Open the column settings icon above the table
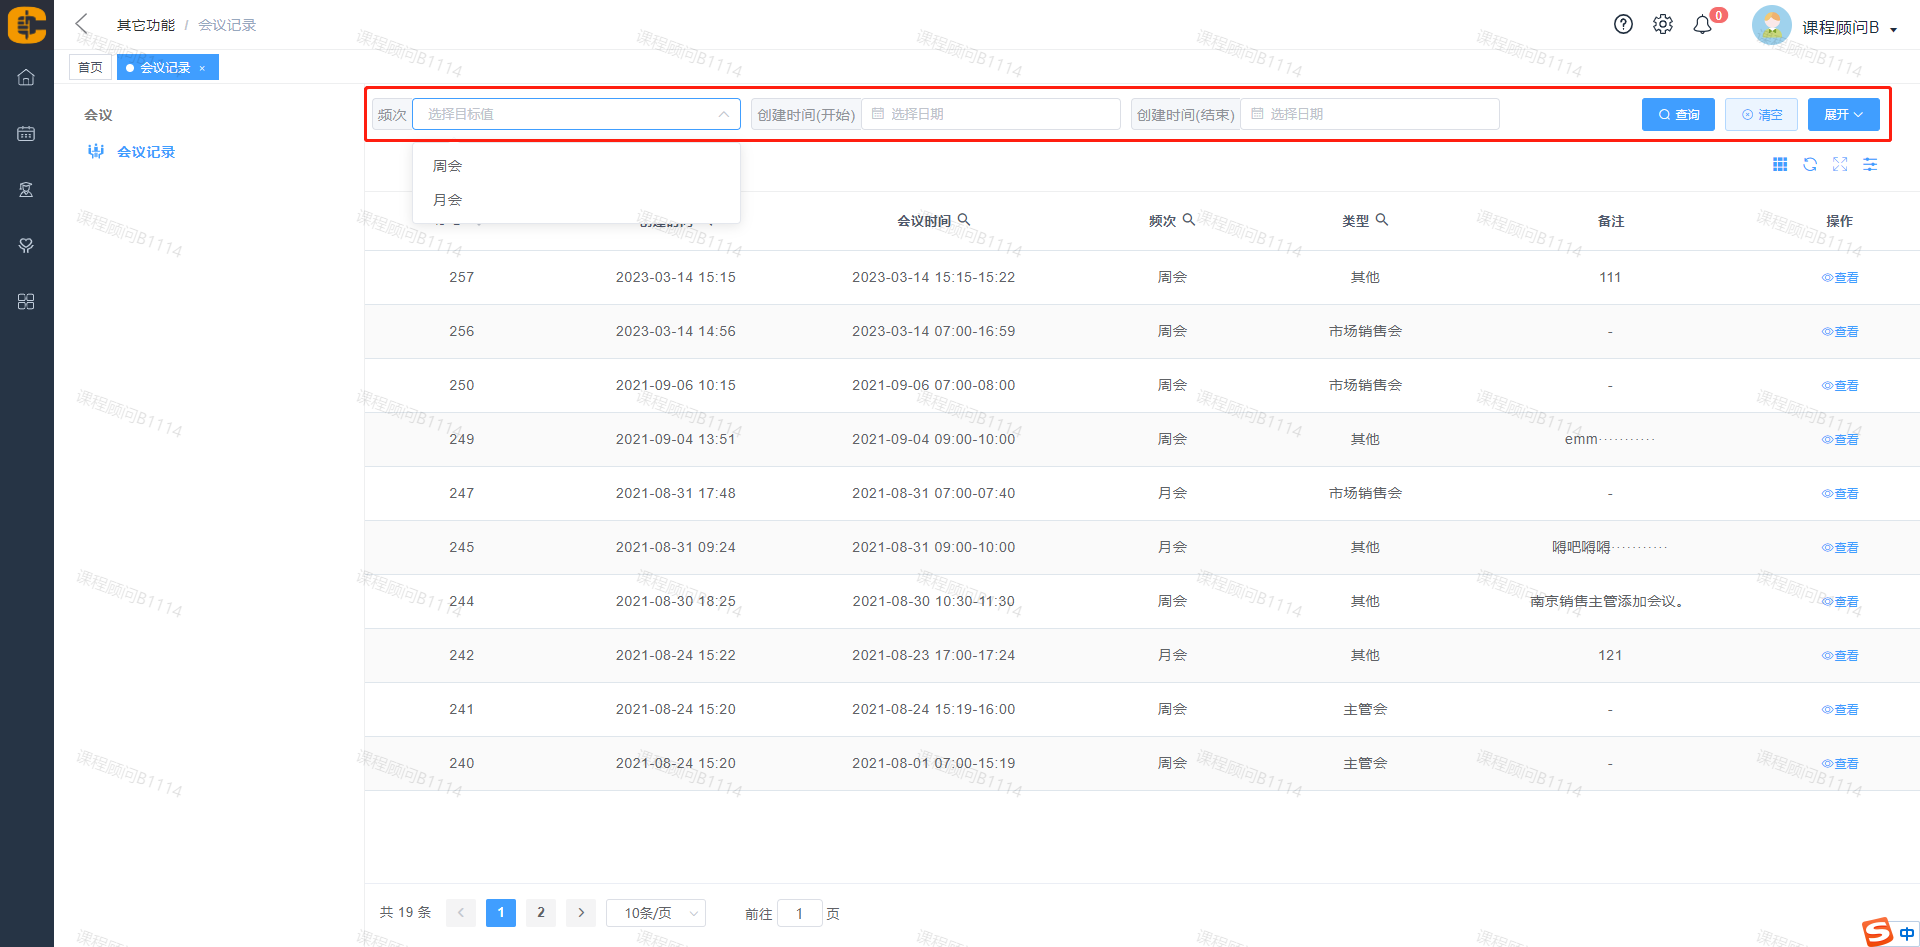 click(x=1870, y=165)
